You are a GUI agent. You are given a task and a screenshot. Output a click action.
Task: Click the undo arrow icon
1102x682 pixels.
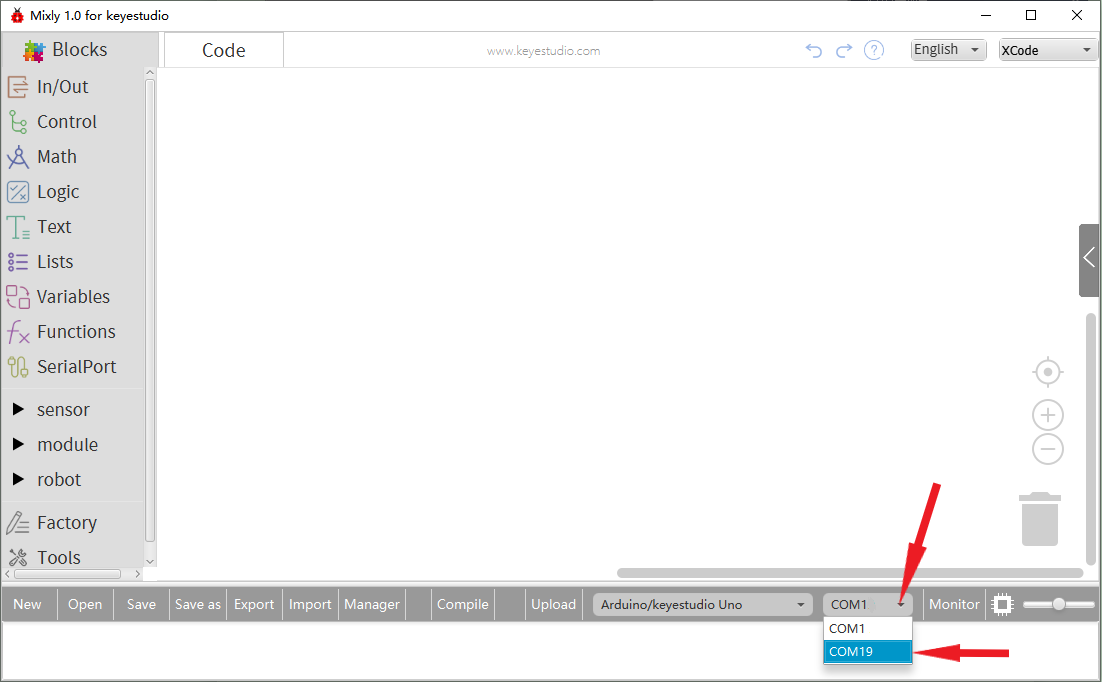[x=814, y=50]
